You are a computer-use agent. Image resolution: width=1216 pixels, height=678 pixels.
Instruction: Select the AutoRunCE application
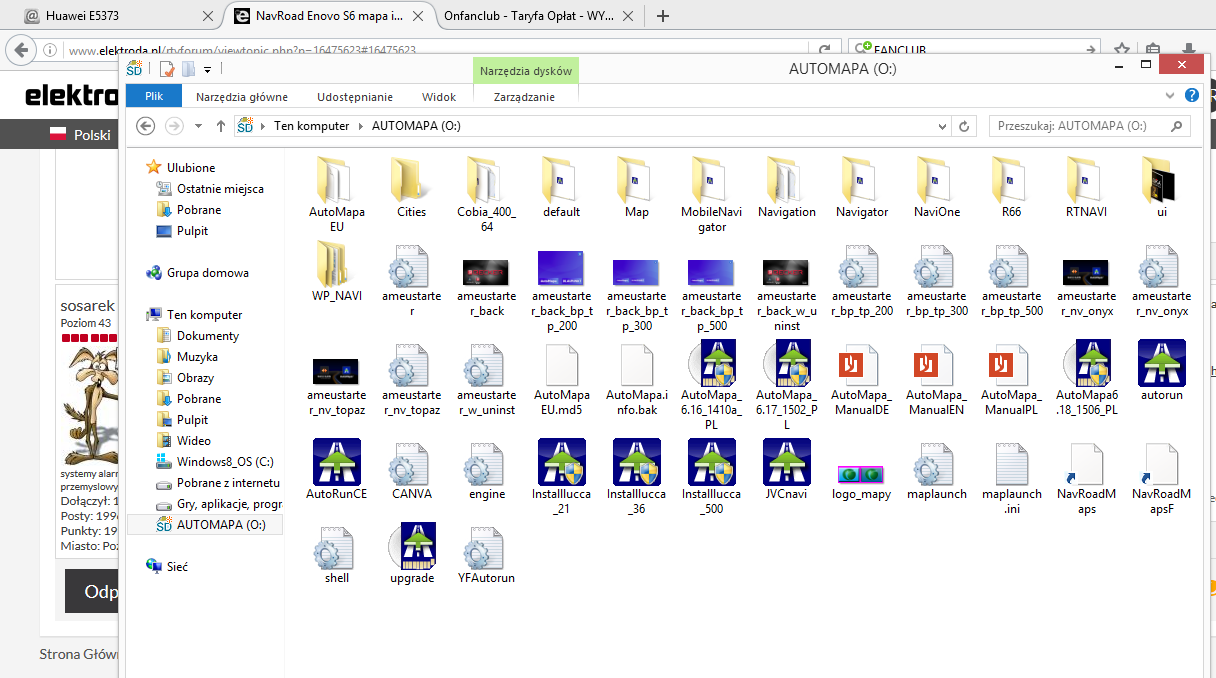[x=337, y=470]
